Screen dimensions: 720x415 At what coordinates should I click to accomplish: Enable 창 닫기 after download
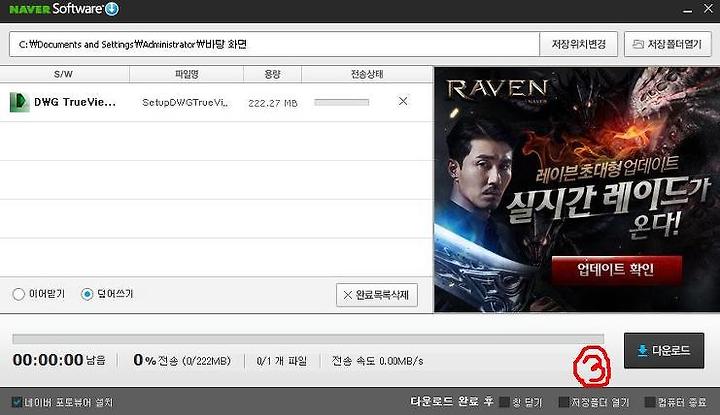504,402
